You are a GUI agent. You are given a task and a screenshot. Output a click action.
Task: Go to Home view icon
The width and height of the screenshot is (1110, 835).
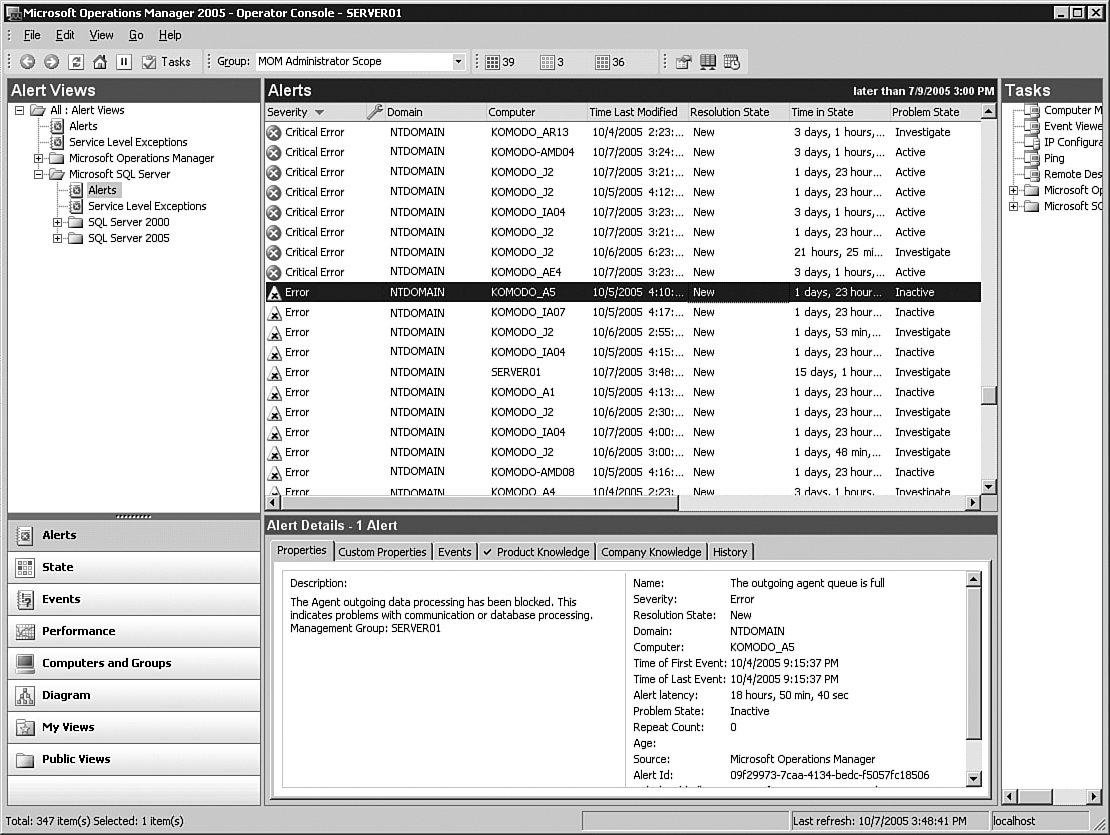point(100,62)
